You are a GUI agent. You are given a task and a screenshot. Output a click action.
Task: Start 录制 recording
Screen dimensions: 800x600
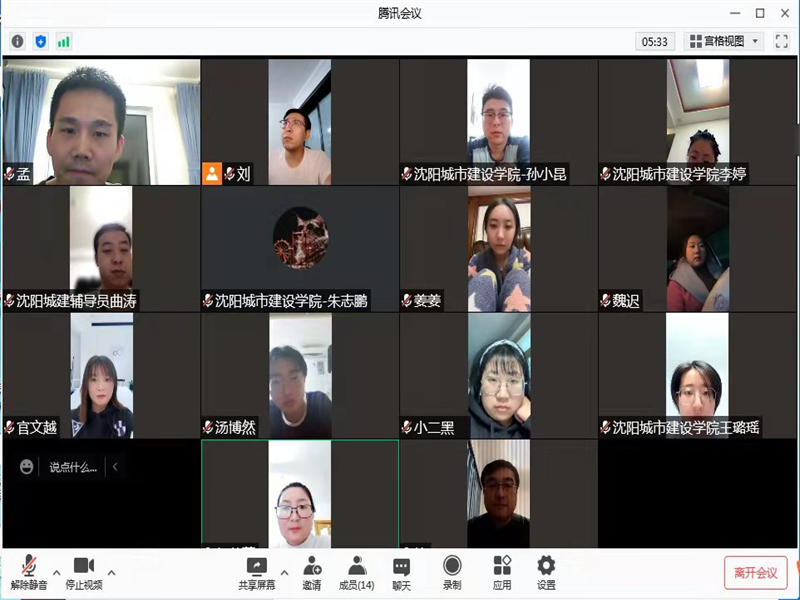452,572
